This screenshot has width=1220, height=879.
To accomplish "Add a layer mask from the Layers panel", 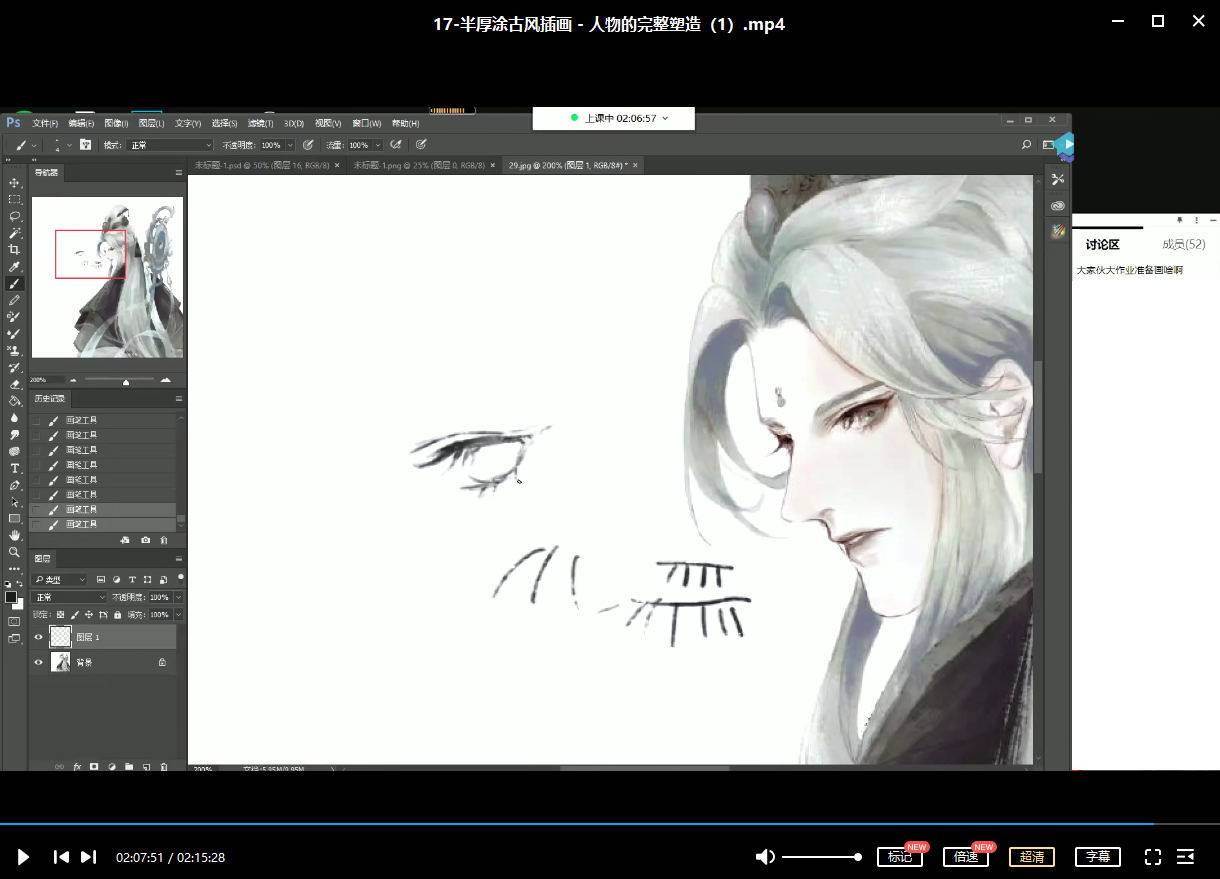I will [94, 766].
